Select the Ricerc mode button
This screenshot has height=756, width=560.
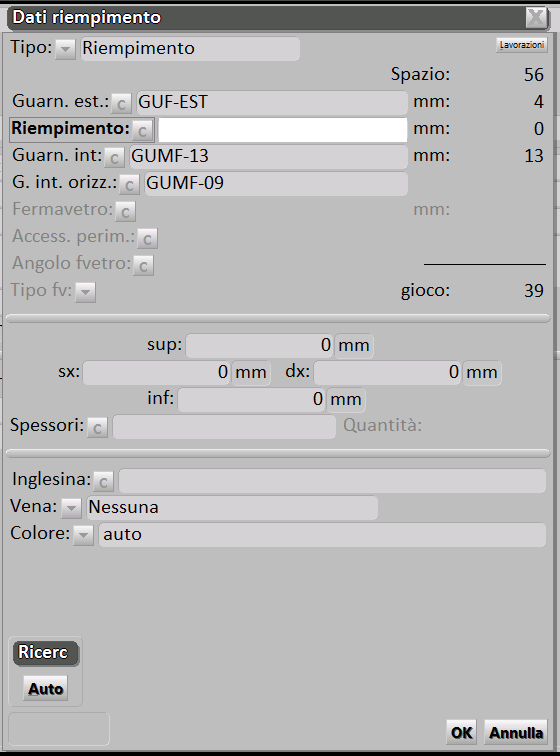pyautogui.click(x=46, y=653)
